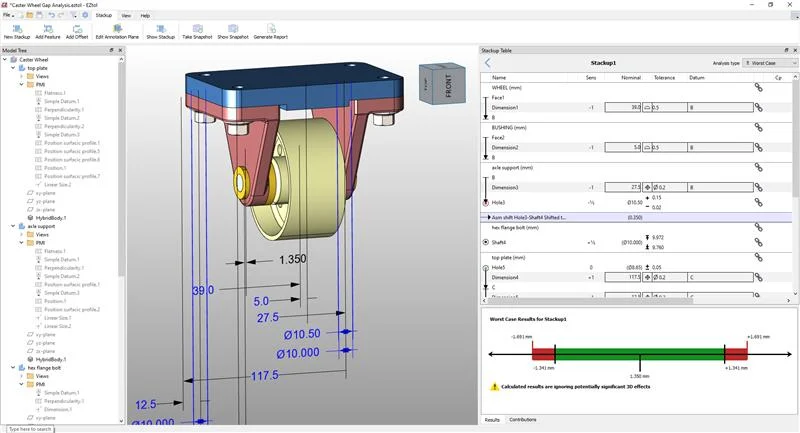Expand Views folder under axle support

pos(21,235)
